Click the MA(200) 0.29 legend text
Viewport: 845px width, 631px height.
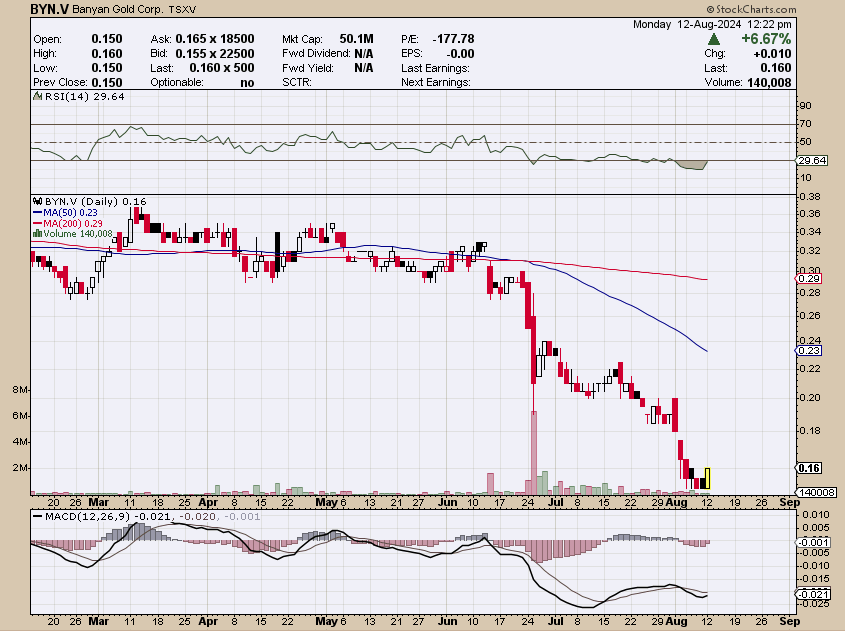pyautogui.click(x=73, y=224)
